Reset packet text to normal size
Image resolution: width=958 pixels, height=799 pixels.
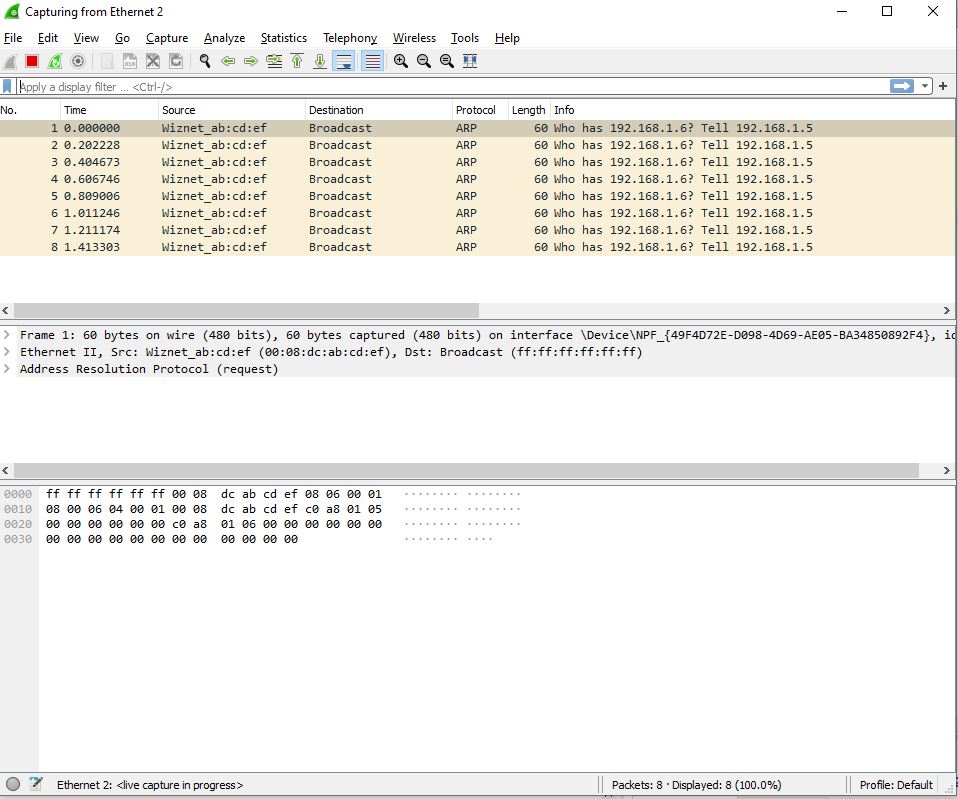pos(447,61)
